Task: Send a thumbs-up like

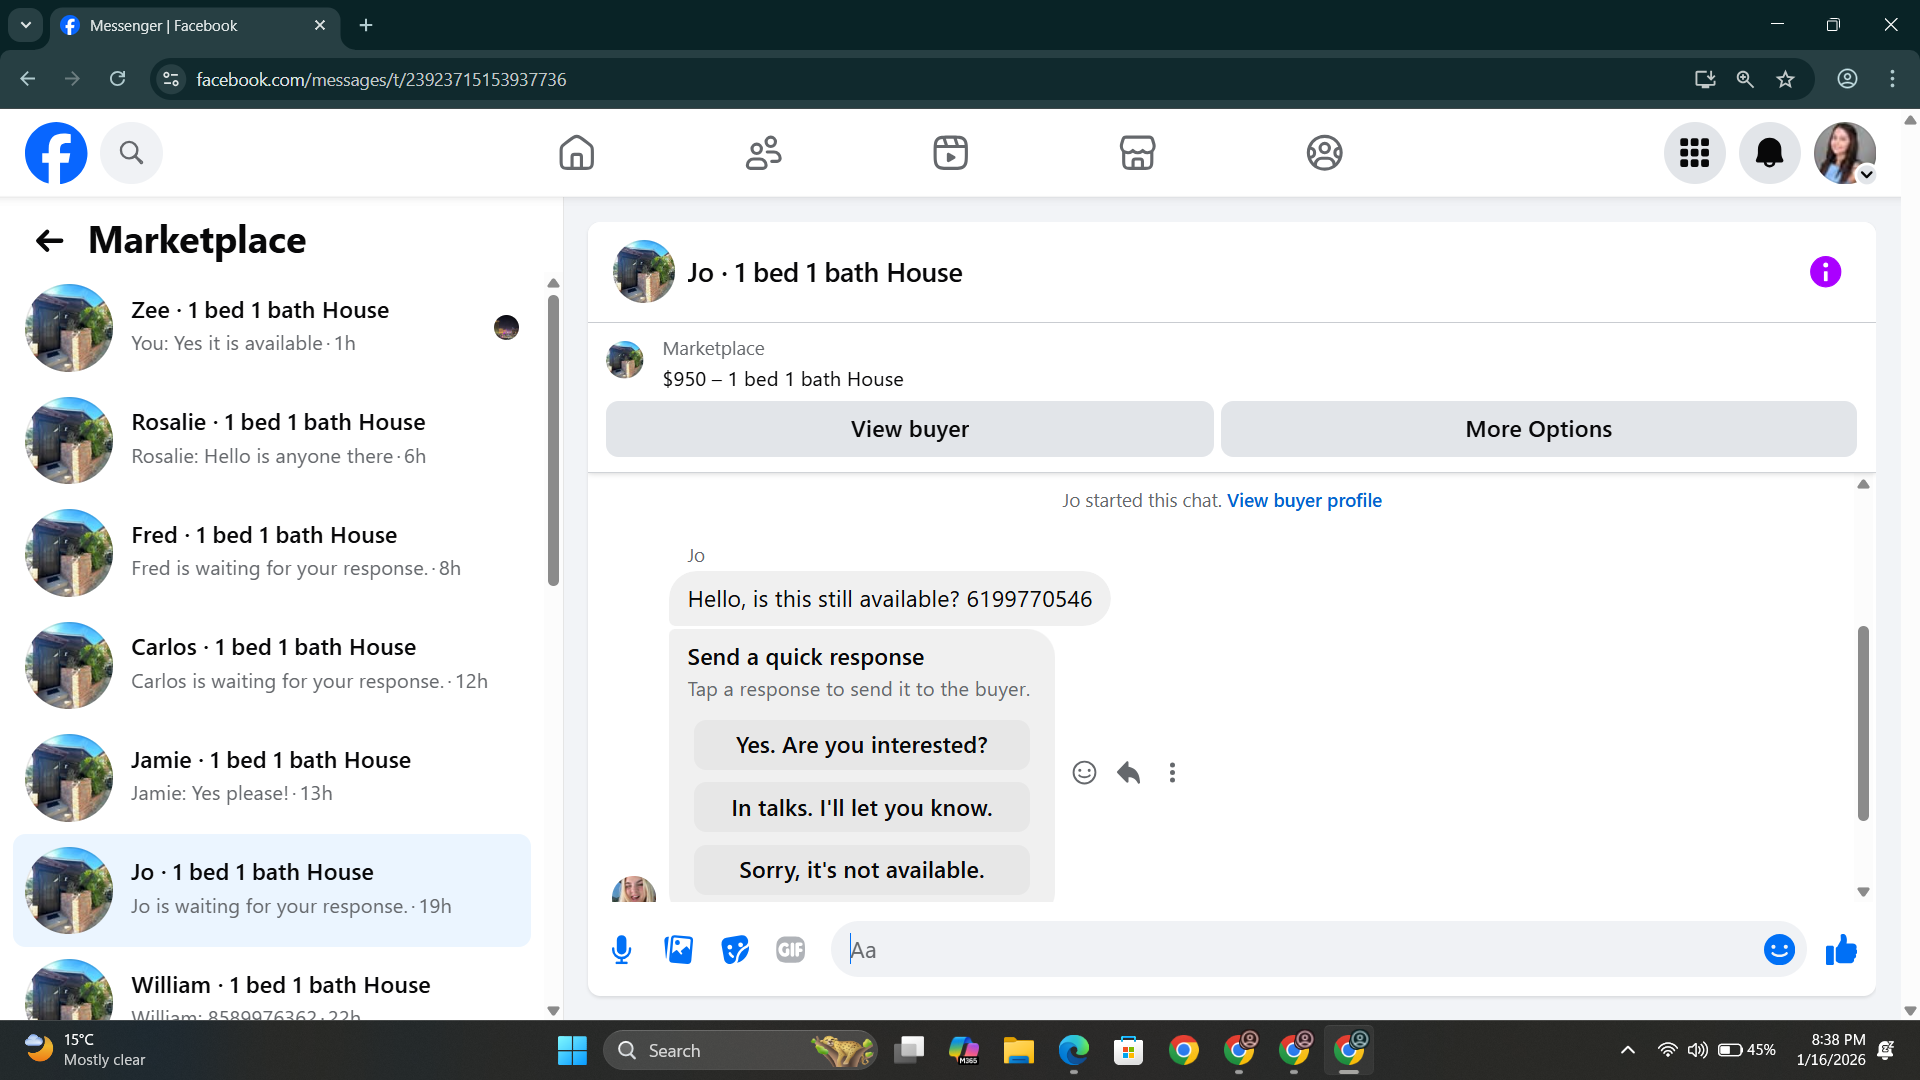Action: 1841,950
